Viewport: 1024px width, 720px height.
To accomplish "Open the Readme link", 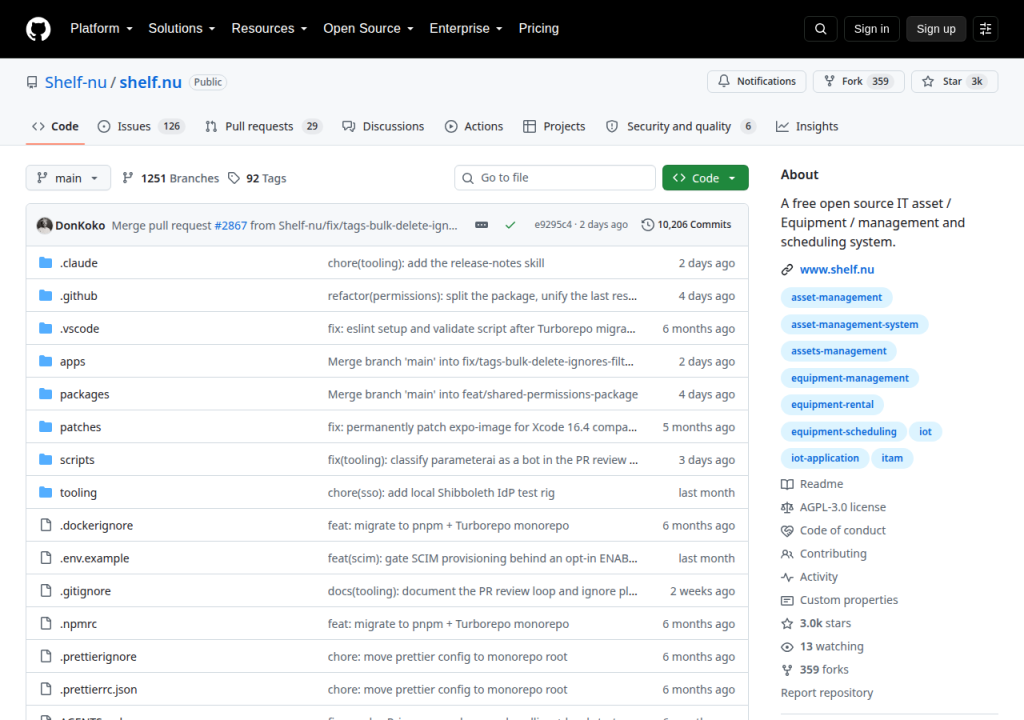I will 812,484.
